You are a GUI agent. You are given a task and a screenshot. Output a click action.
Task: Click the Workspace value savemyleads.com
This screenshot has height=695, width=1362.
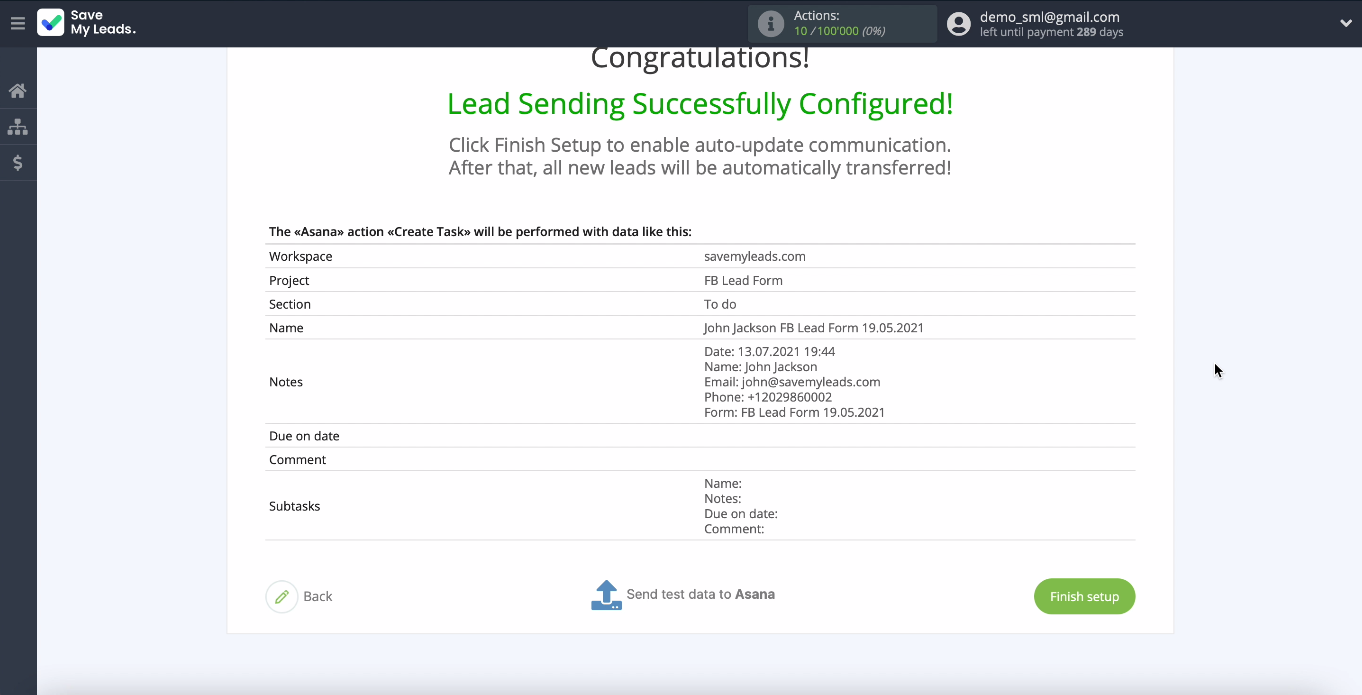click(x=755, y=256)
